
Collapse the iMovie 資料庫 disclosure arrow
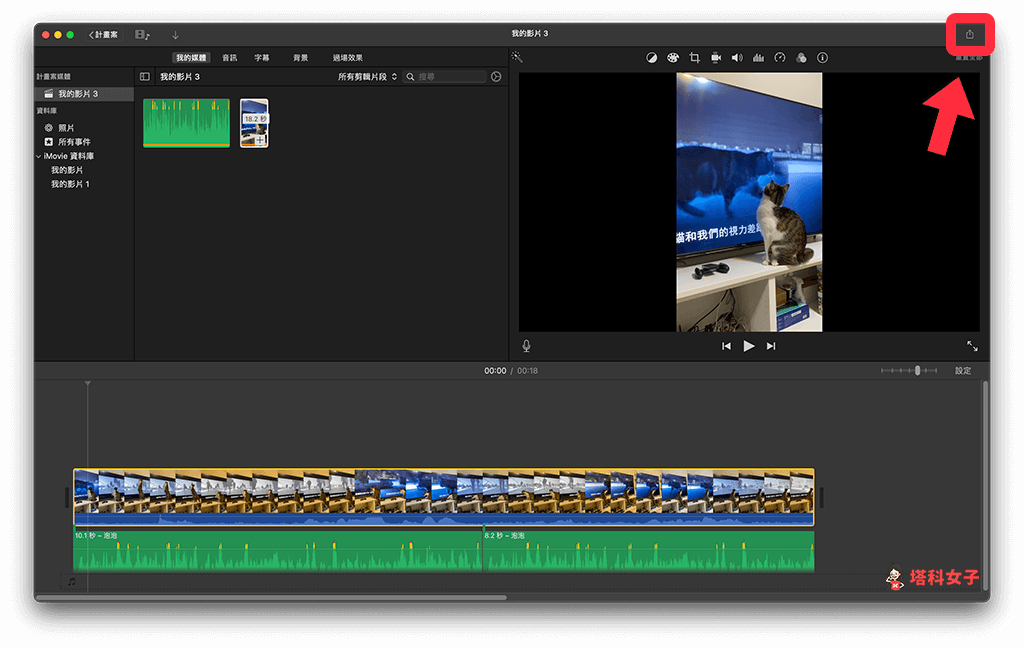[39, 156]
